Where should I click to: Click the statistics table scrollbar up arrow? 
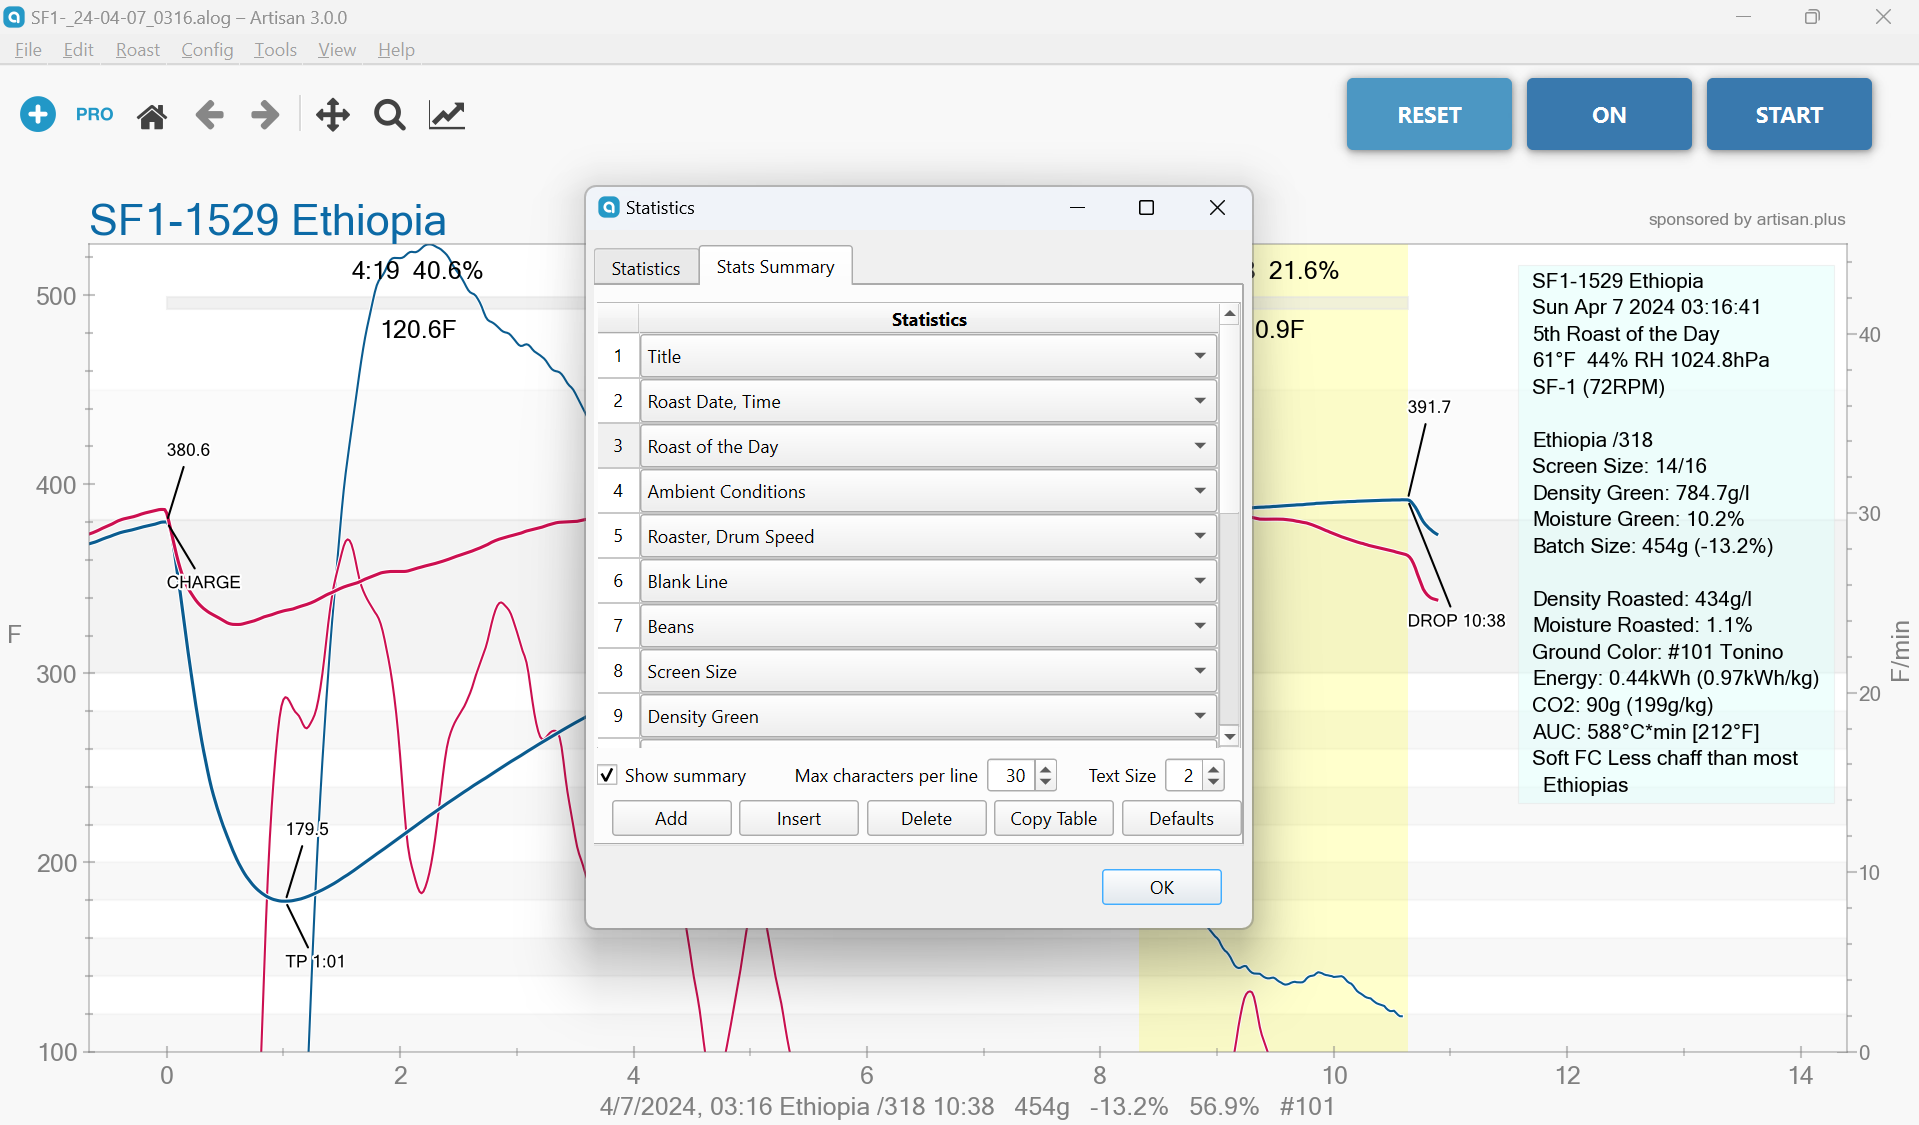click(x=1230, y=314)
